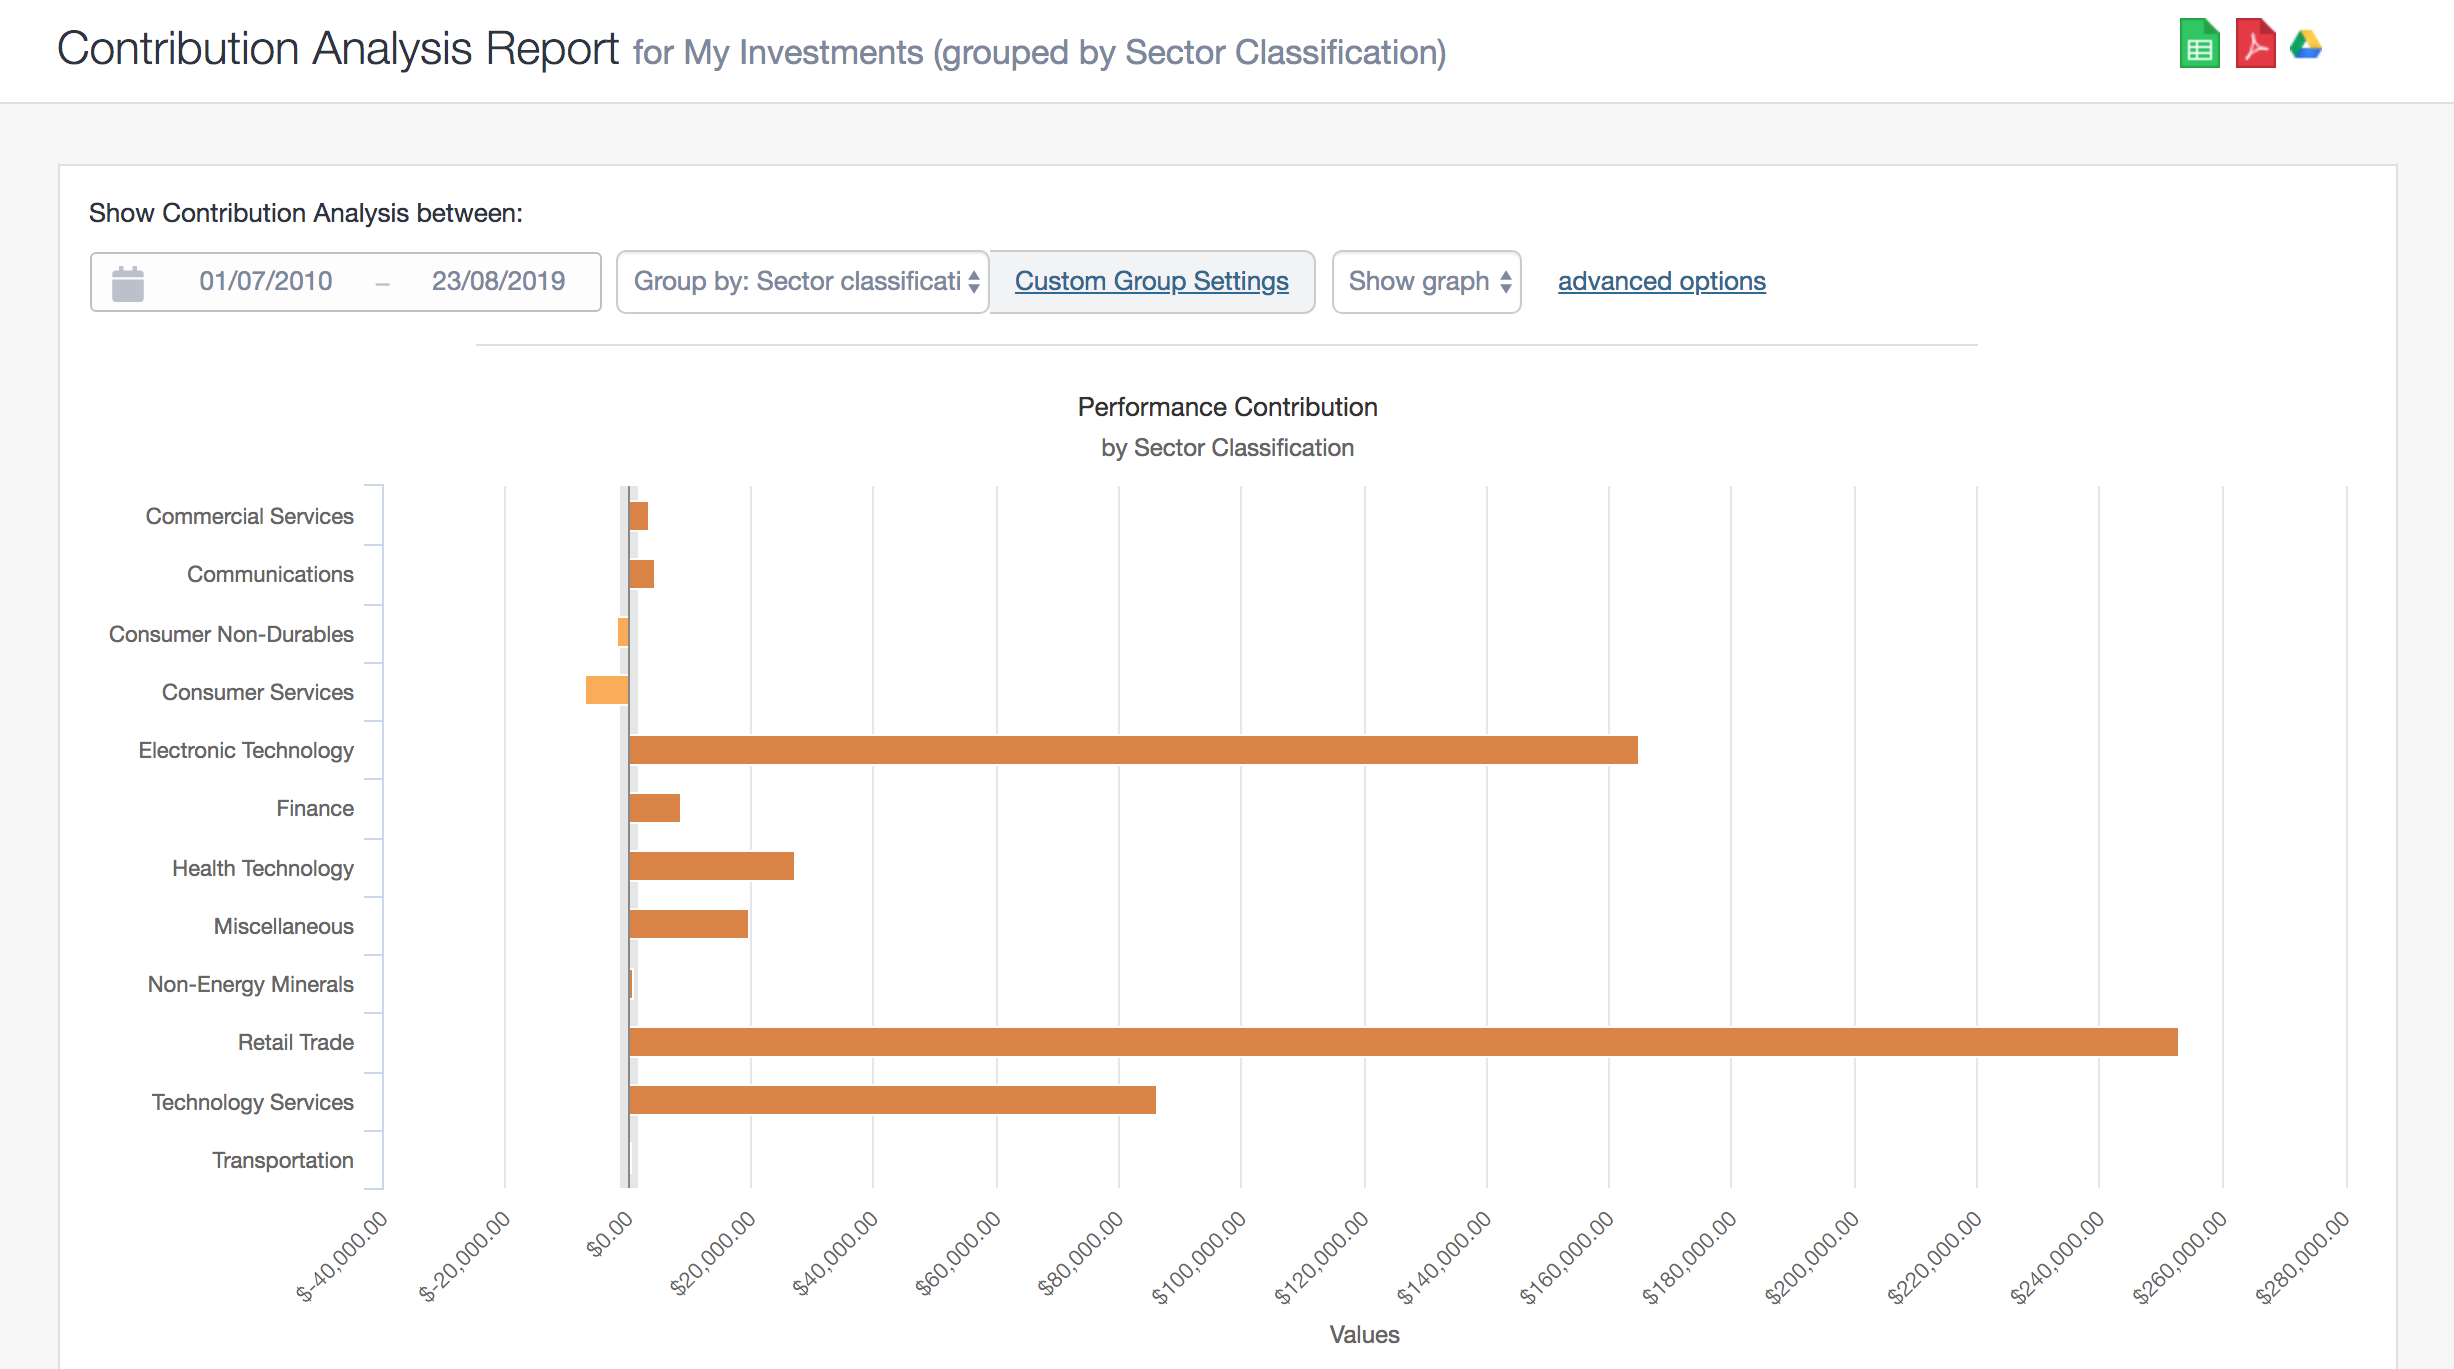Open the calendar date picker
Image resolution: width=2454 pixels, height=1369 pixels.
(x=127, y=281)
